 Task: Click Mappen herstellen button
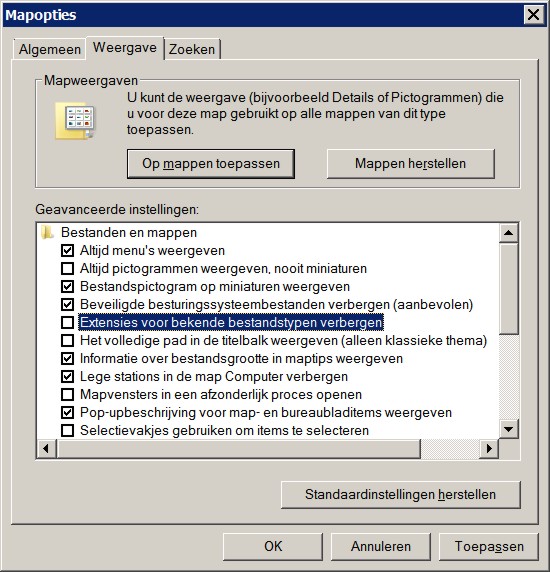pos(411,163)
